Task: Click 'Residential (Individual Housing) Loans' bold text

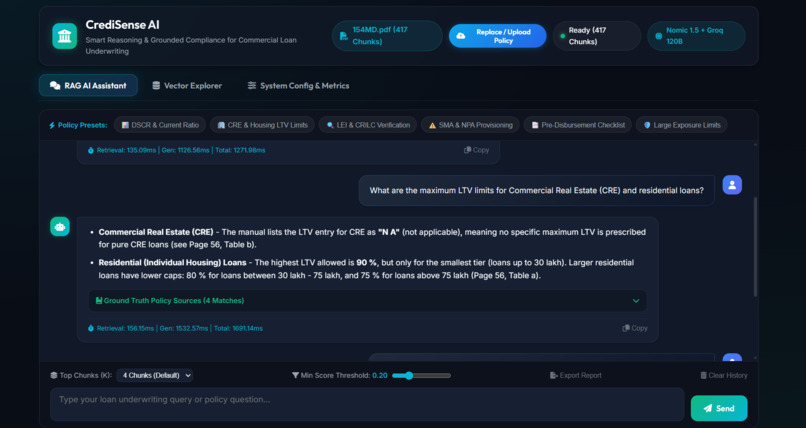Action: pos(172,263)
